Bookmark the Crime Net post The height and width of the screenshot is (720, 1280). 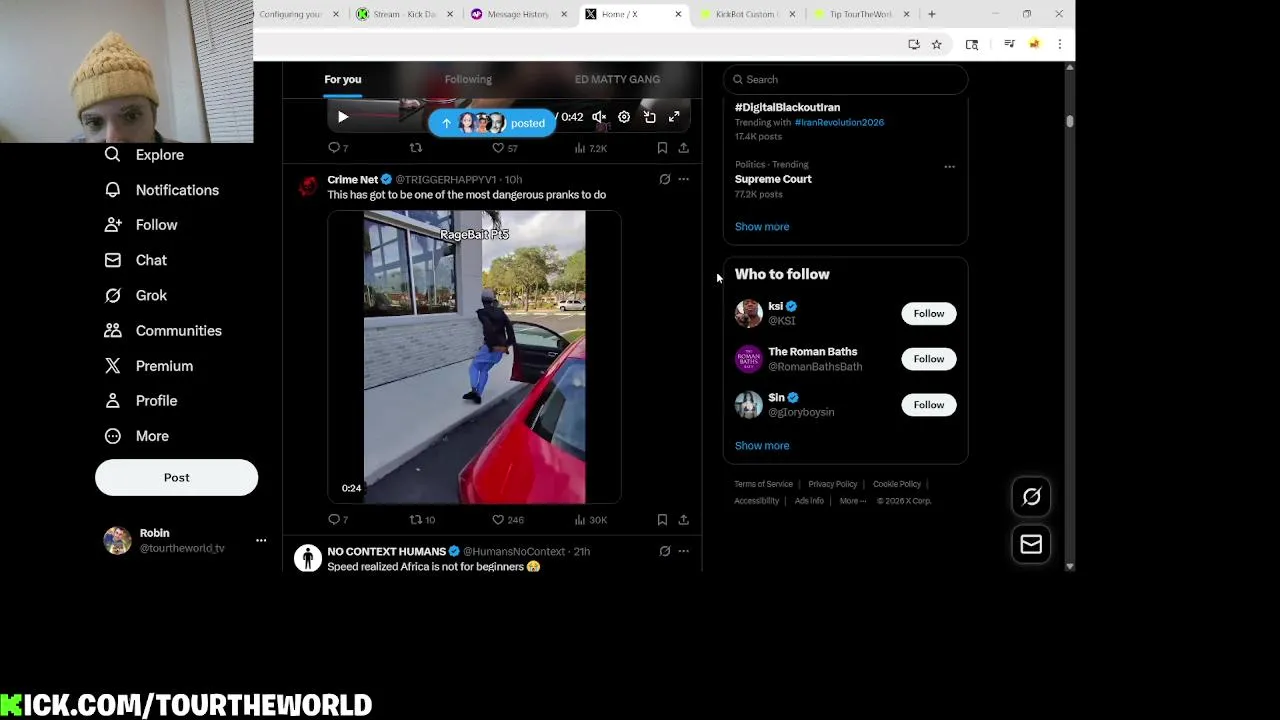click(662, 520)
